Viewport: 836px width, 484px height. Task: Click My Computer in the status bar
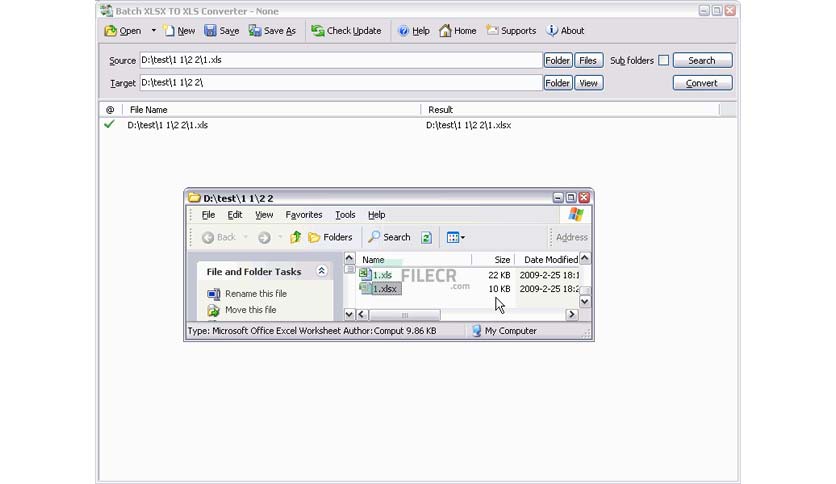[x=504, y=331]
